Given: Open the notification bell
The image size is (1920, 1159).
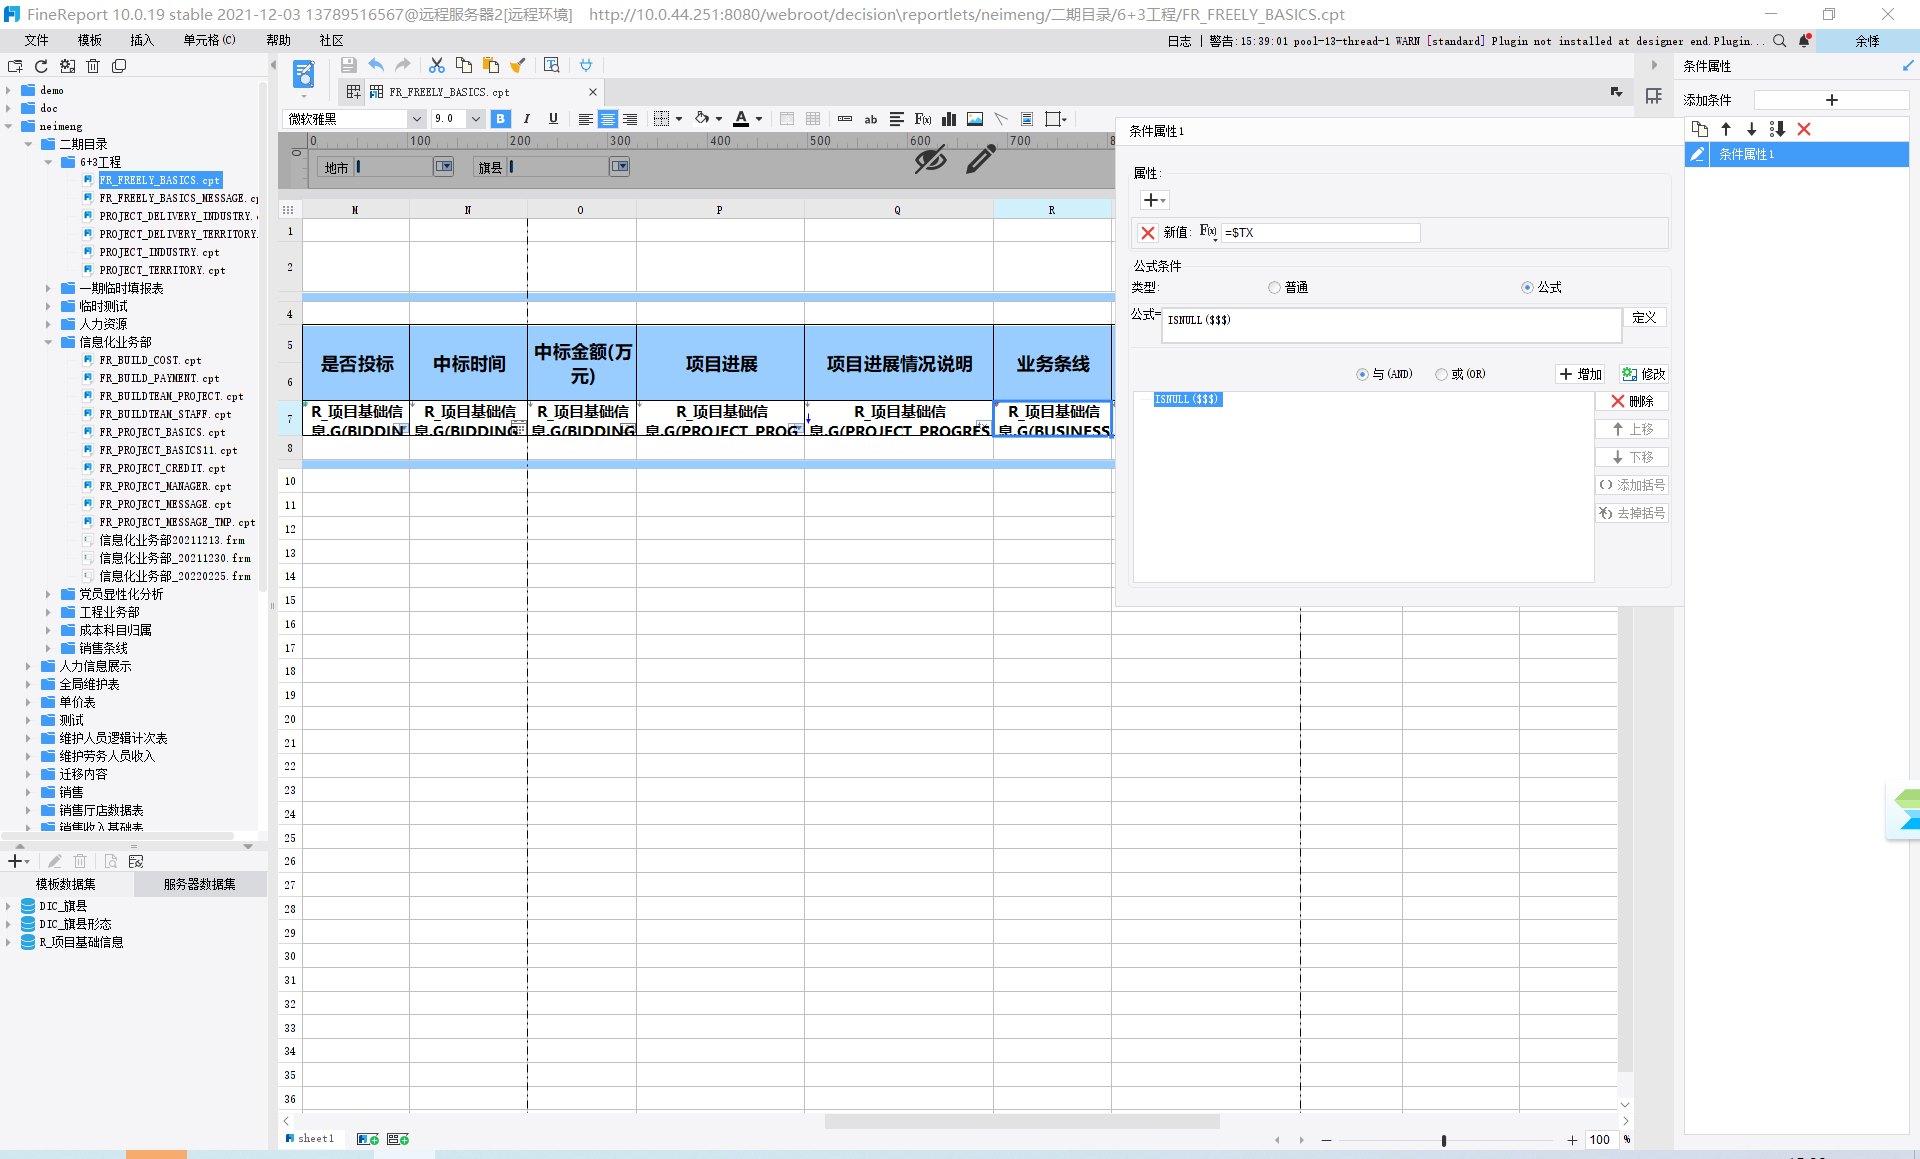Looking at the screenshot, I should [1805, 41].
